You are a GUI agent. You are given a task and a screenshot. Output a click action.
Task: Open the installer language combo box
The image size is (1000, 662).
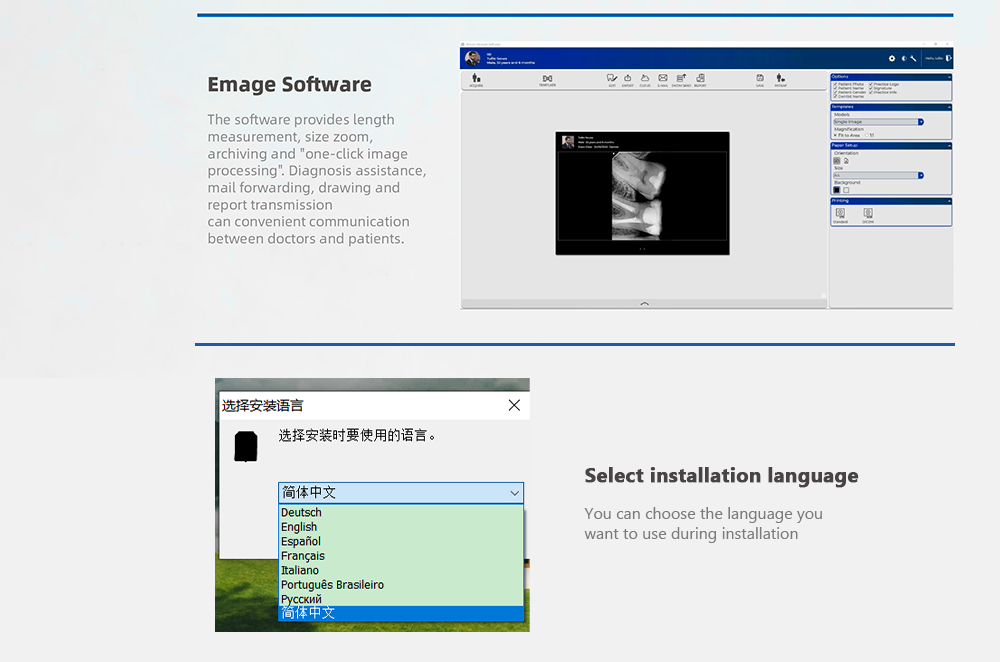click(x=400, y=493)
